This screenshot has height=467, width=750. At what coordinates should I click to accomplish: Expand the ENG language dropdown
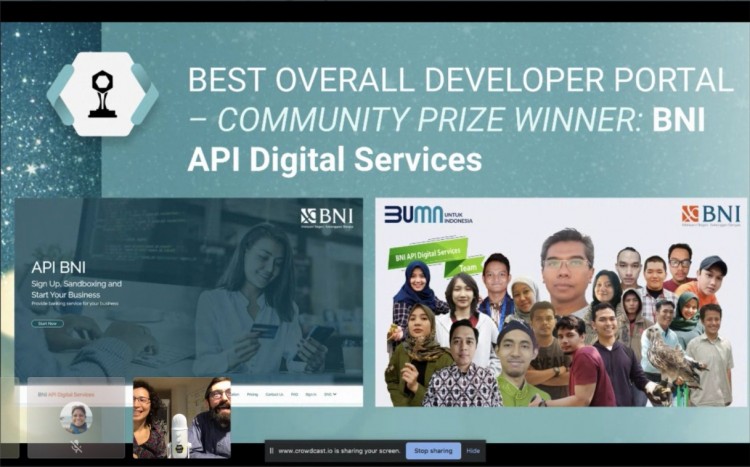point(330,394)
